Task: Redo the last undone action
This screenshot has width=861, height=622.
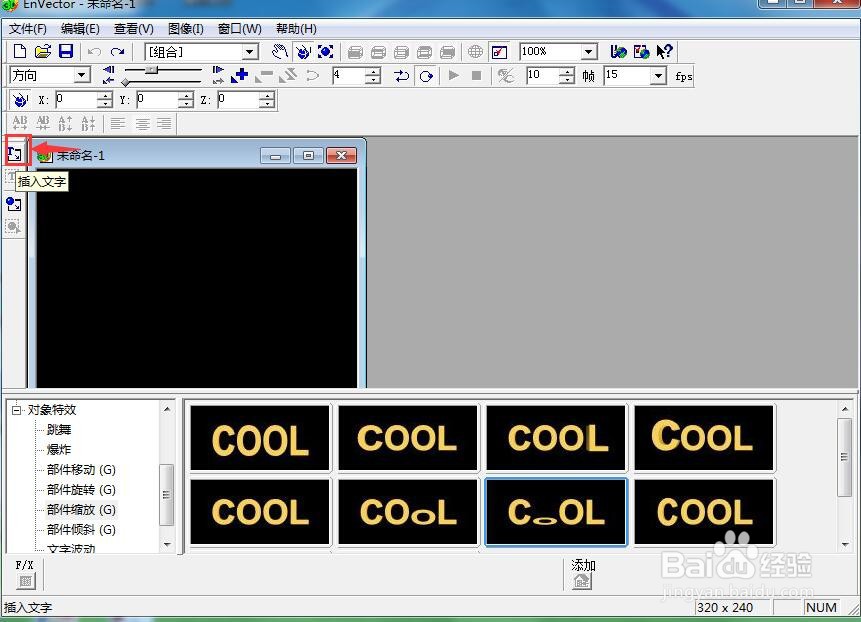Action: click(x=117, y=52)
